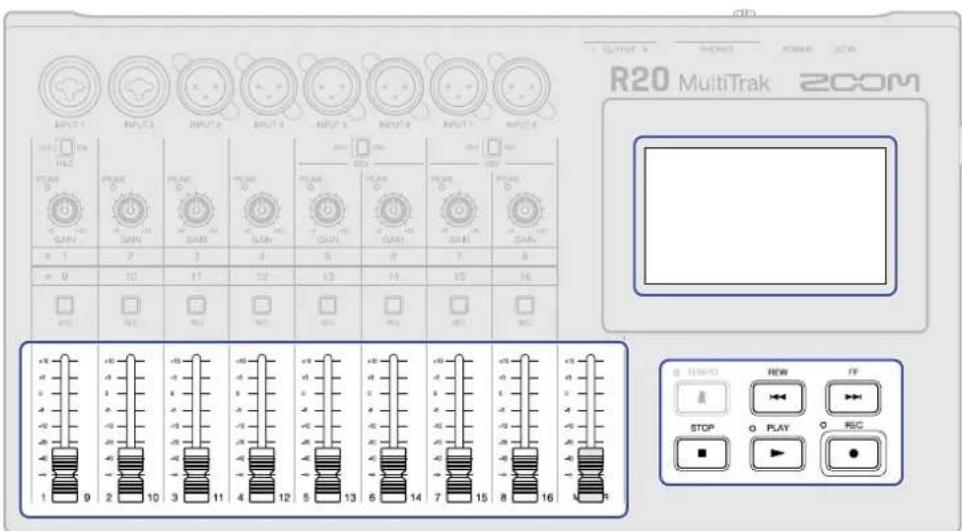The height and width of the screenshot is (531, 962).
Task: Click the FF fast-forward button
Action: [x=853, y=397]
